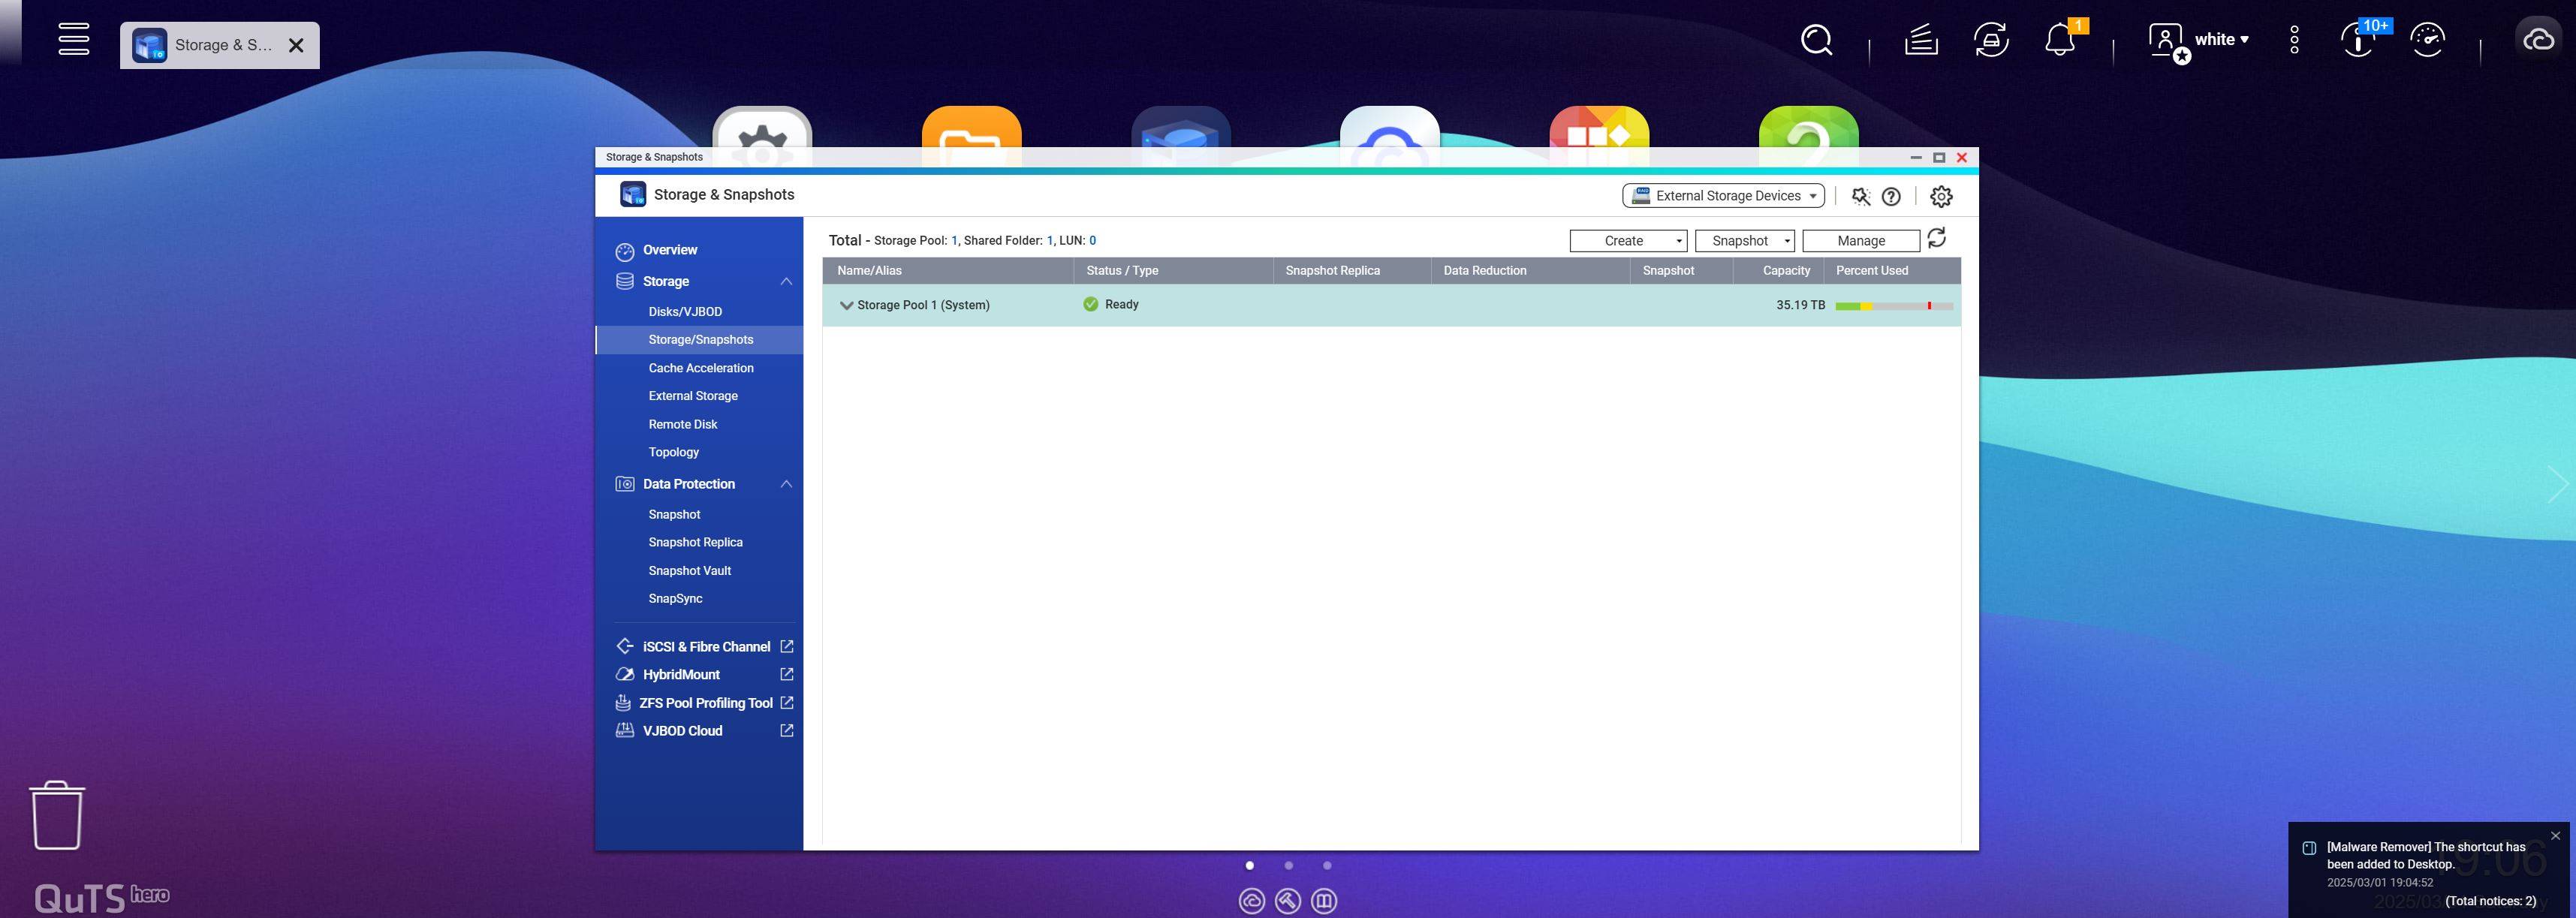Click the Capacity column header
The width and height of the screenshot is (2576, 918).
click(x=1778, y=271)
